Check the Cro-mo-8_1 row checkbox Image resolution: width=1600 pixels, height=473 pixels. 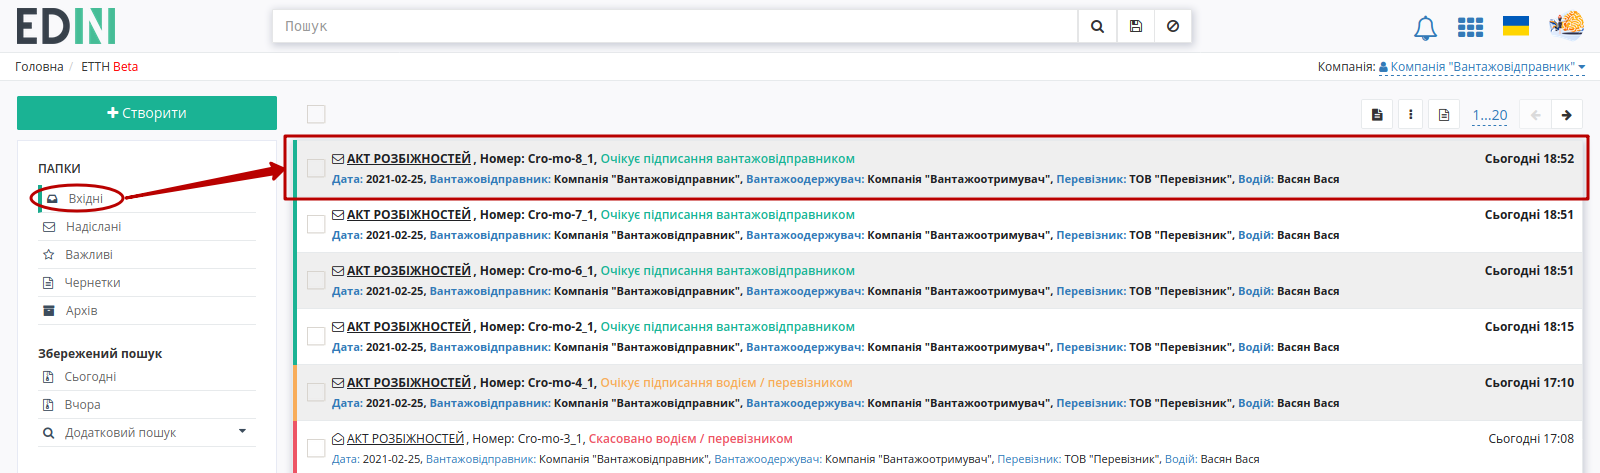316,168
